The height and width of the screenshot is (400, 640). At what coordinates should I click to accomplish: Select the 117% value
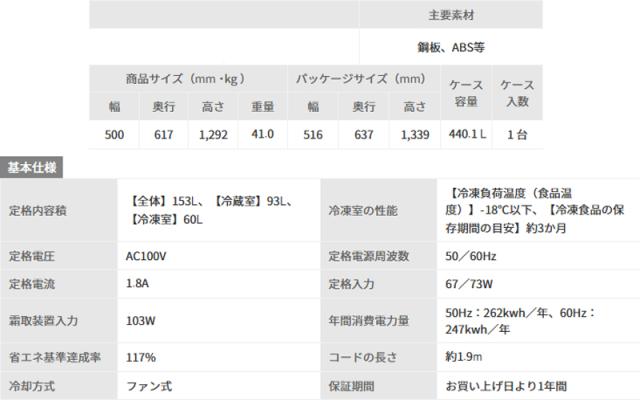tap(141, 358)
